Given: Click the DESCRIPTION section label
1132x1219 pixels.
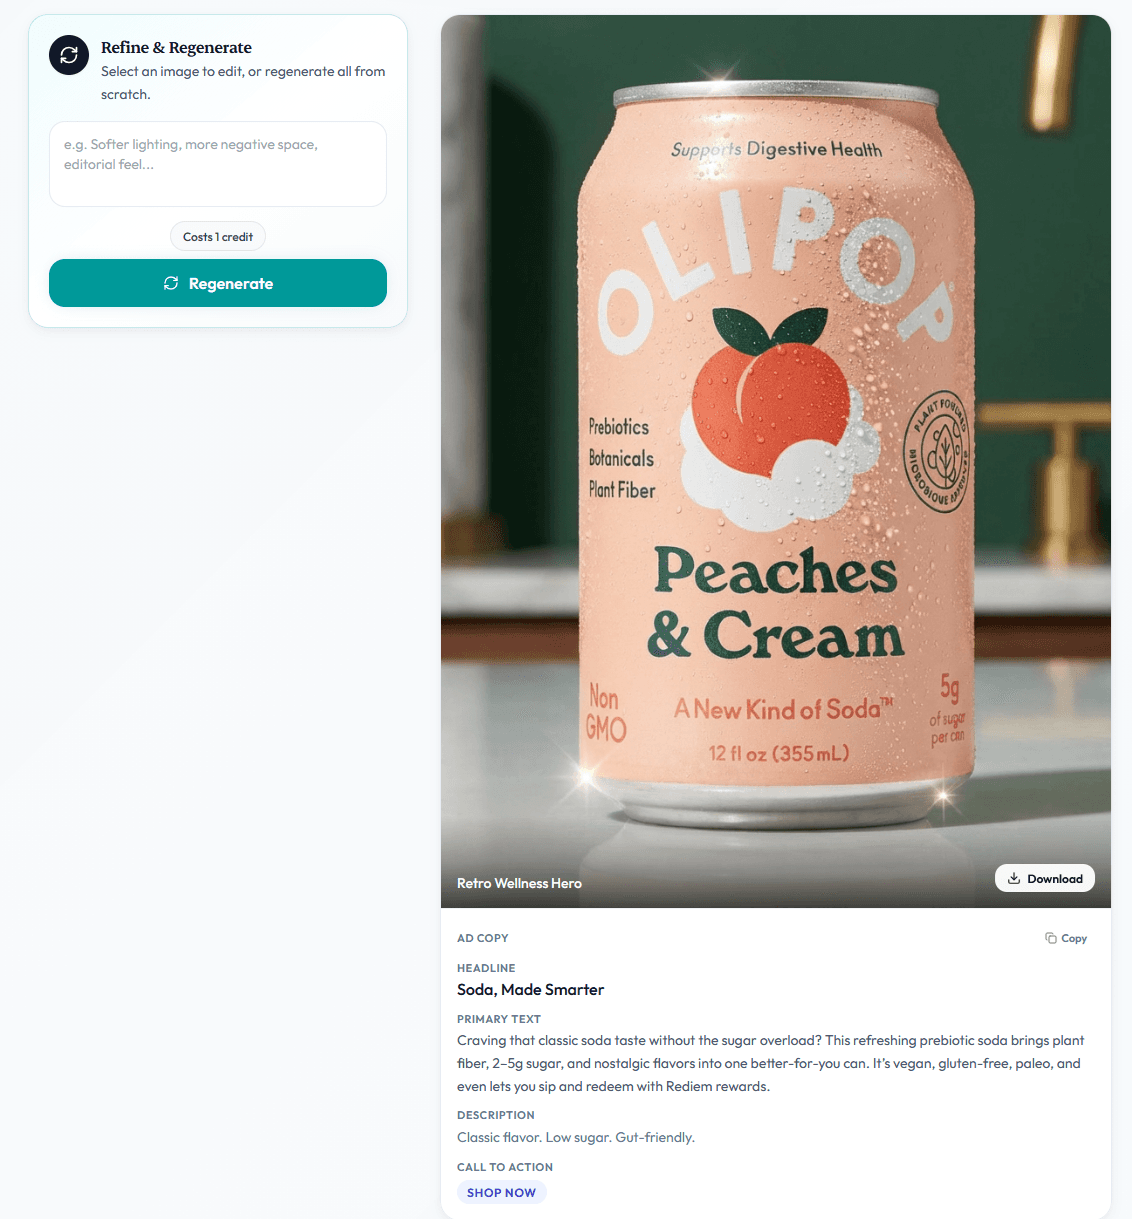Looking at the screenshot, I should pyautogui.click(x=495, y=1115).
